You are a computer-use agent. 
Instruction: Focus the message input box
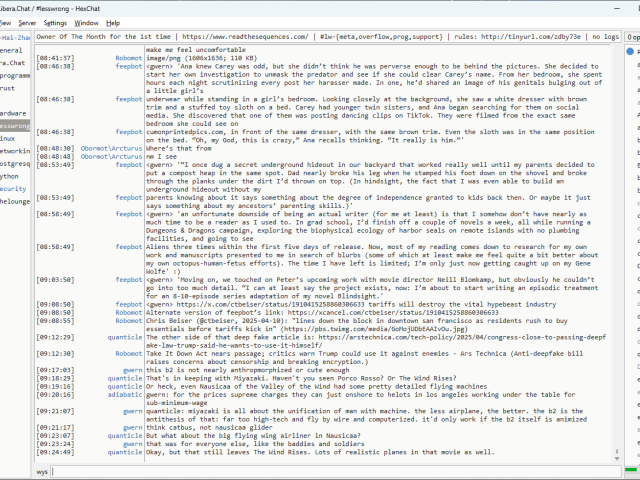(x=330, y=470)
